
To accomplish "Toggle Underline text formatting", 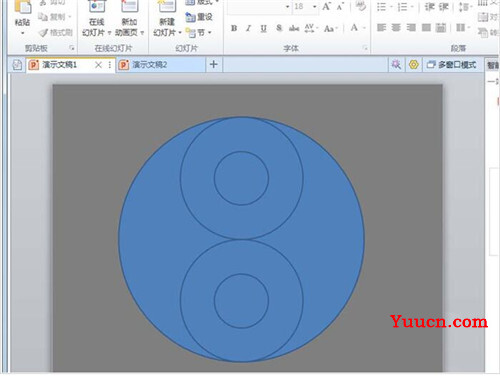I will pos(263,28).
